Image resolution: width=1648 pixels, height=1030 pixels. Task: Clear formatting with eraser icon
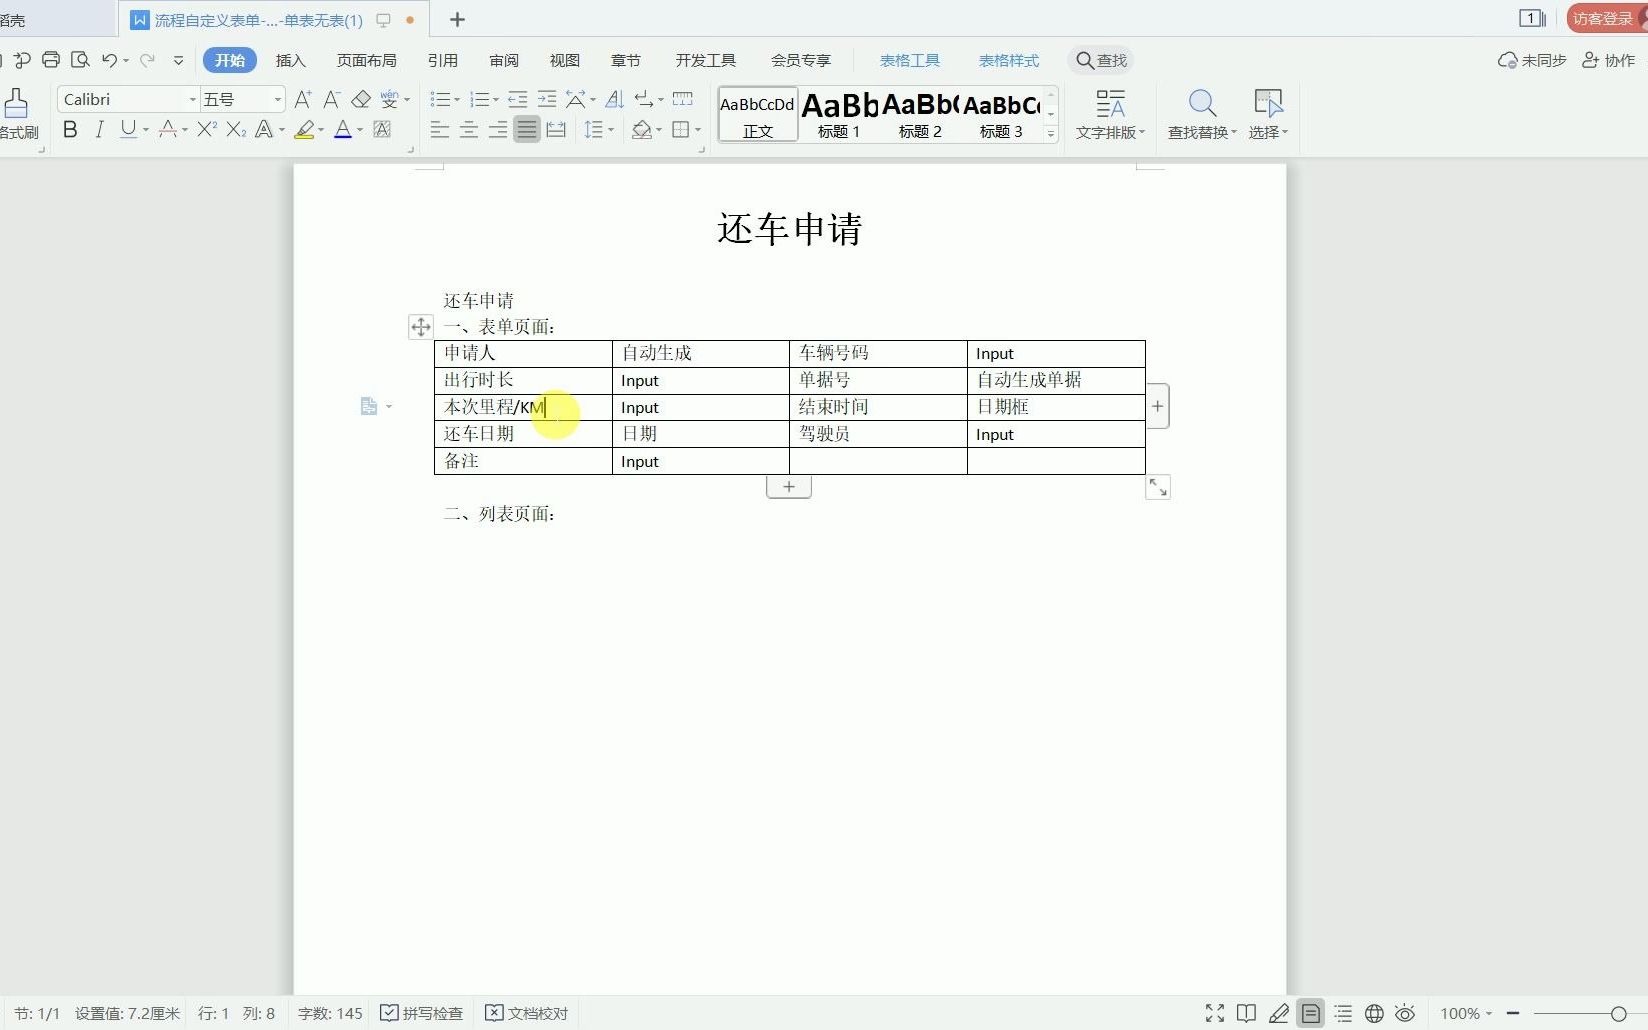click(361, 99)
